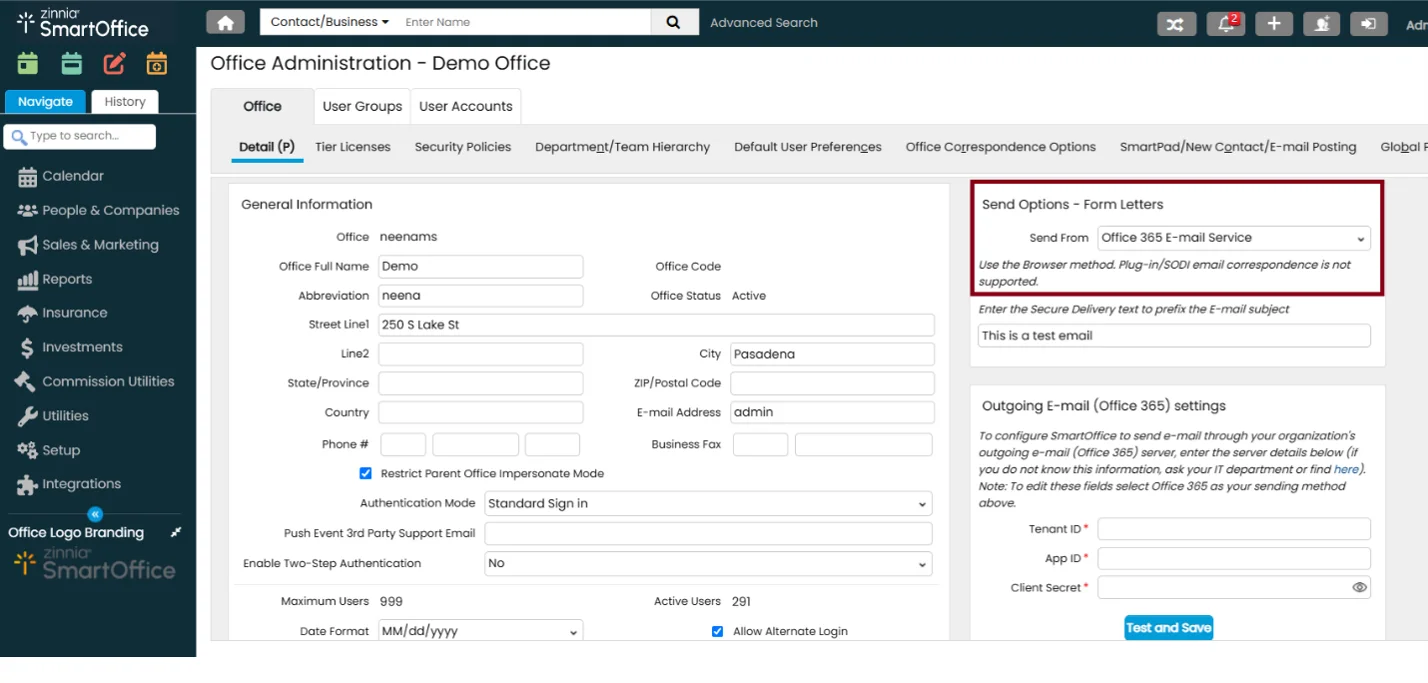Open Sales & Marketing navigation item
The width and height of the screenshot is (1428, 683).
(x=88, y=245)
